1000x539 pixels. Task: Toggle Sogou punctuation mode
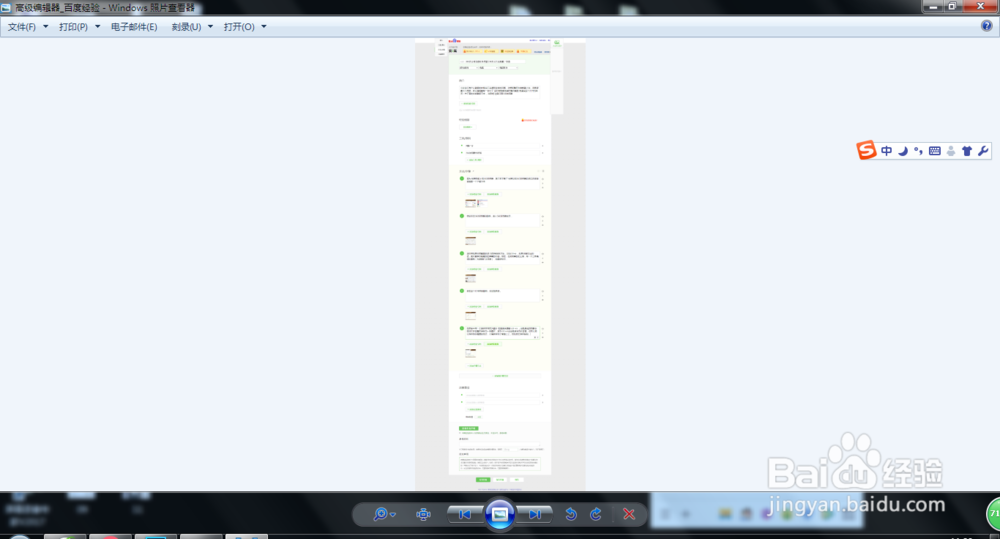coord(918,151)
